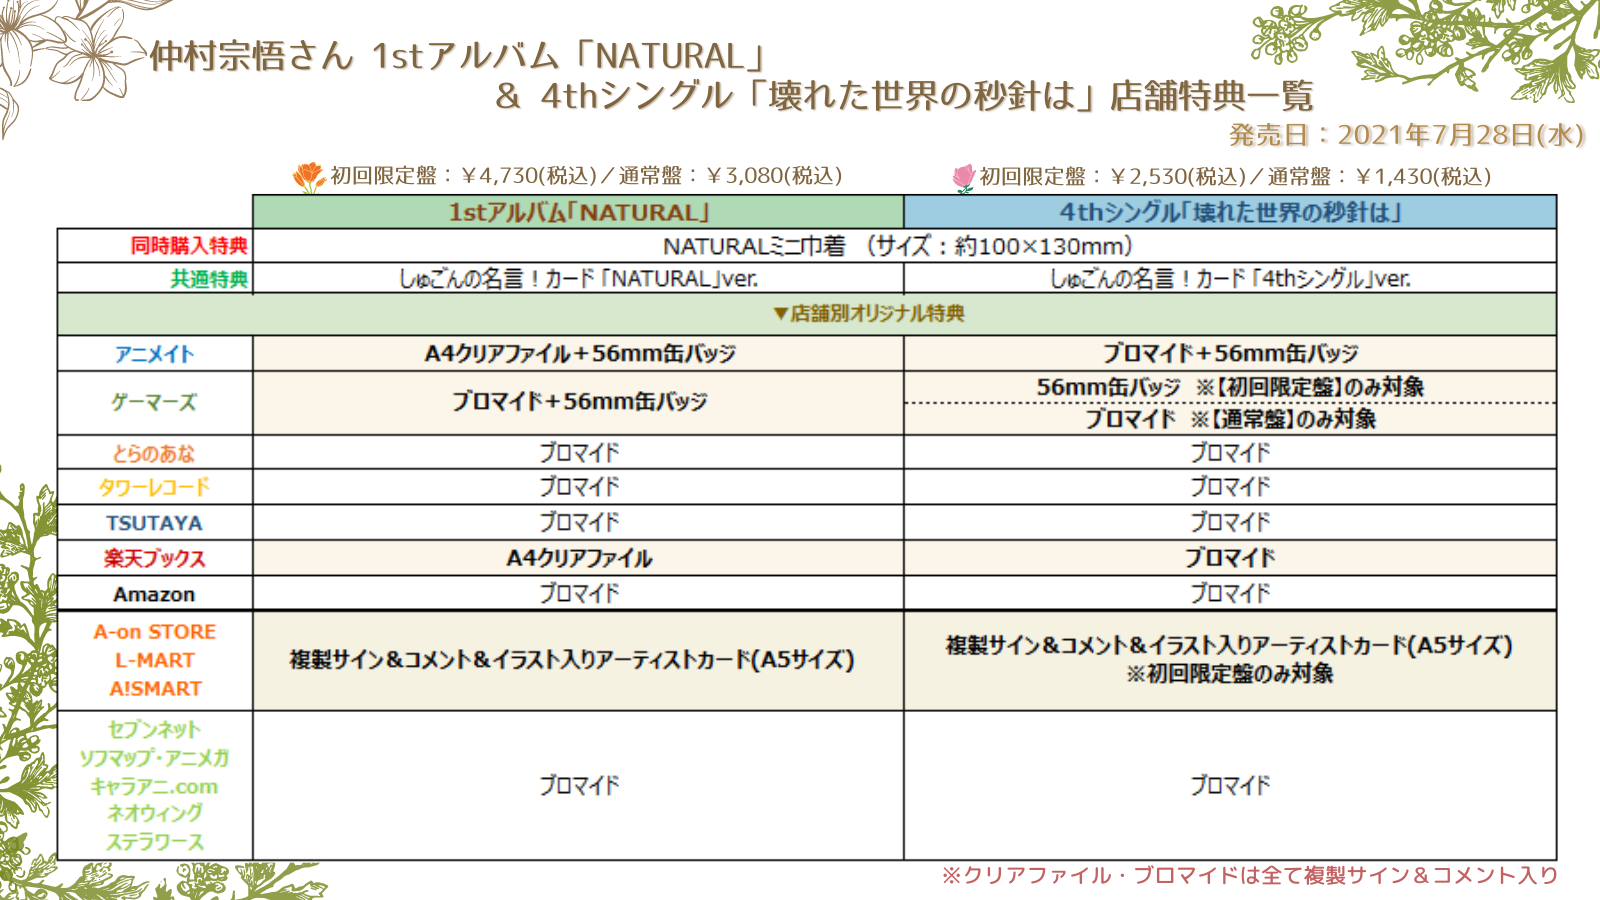The image size is (1600, 900).
Task: Click 56mm缶バッジ ※【初回限定盤】のみ対象
Action: pos(1230,387)
